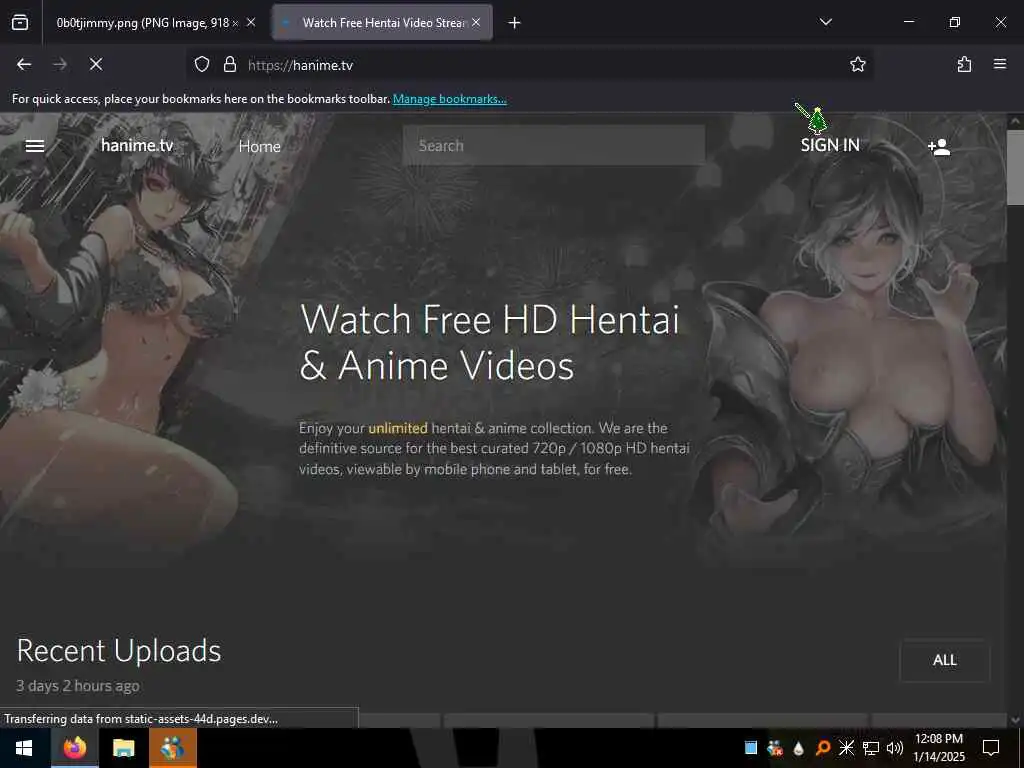Open the Firefox View icon
Image resolution: width=1024 pixels, height=768 pixels.
coord(20,22)
